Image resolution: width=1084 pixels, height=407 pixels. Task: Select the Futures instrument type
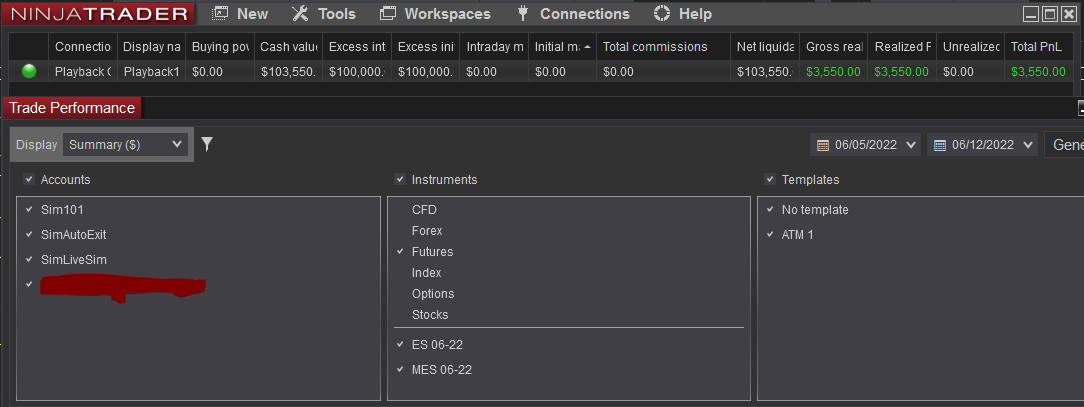432,252
